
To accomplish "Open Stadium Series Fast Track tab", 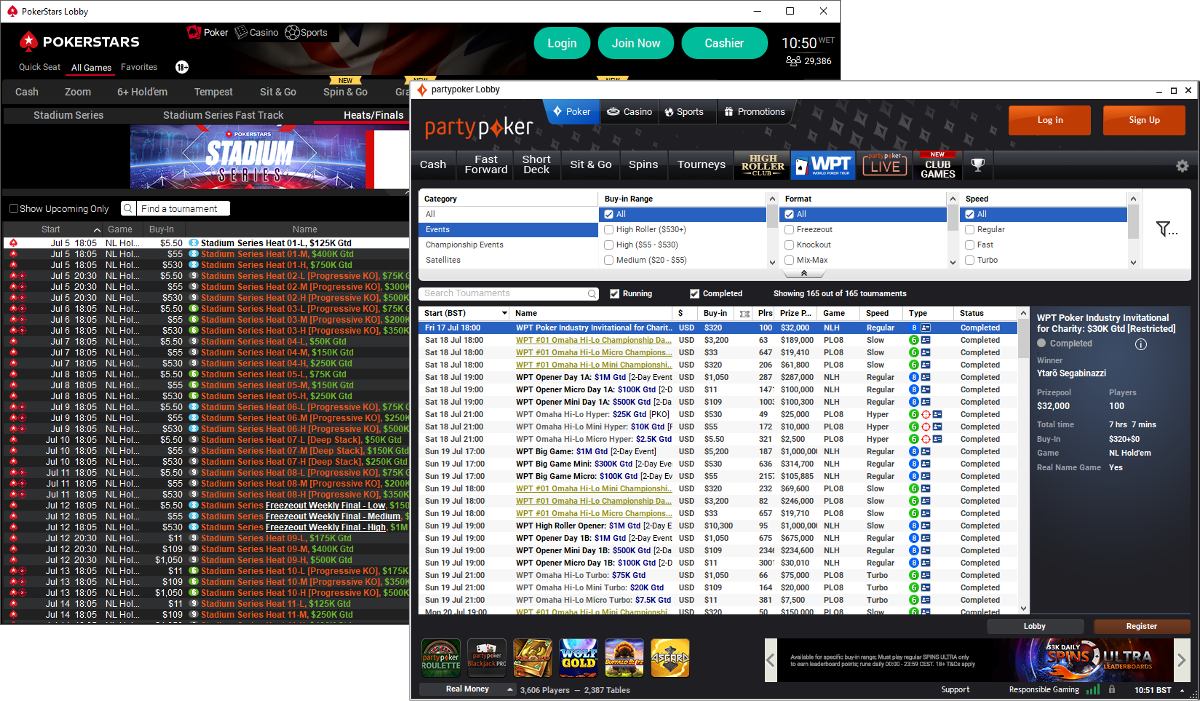I will click(x=223, y=115).
